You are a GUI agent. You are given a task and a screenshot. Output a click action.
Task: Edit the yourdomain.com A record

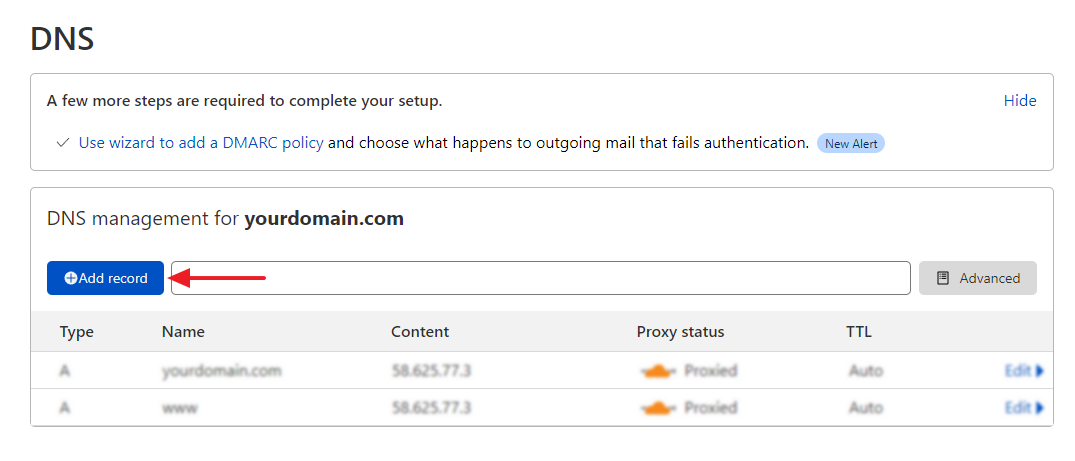[1024, 371]
